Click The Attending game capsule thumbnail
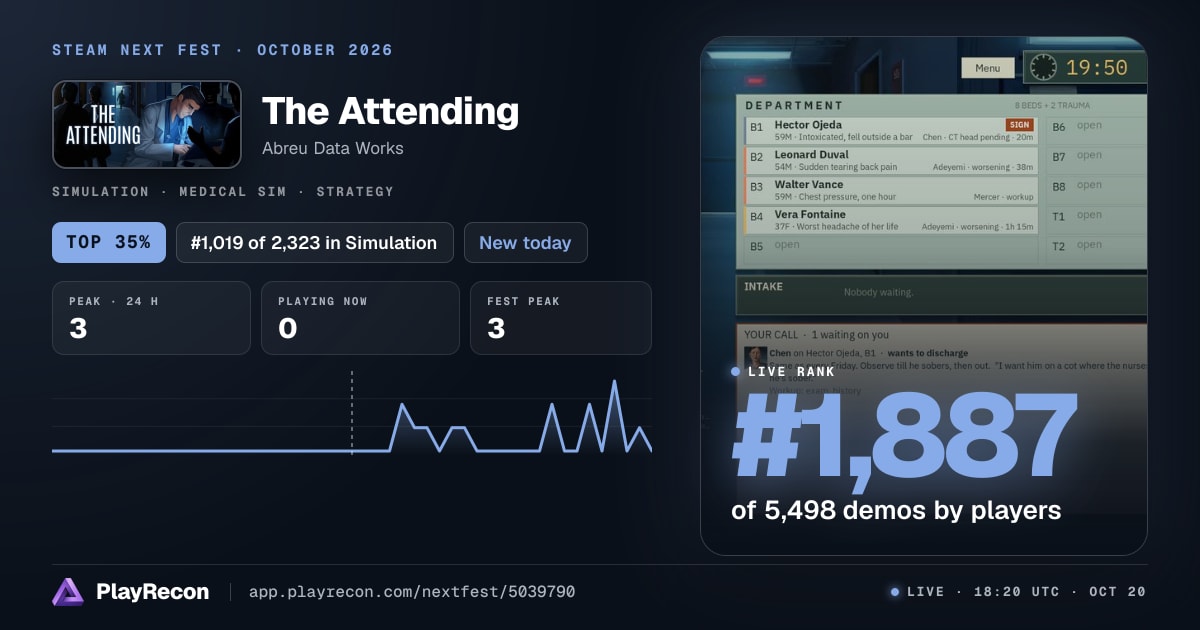This screenshot has height=630, width=1200. (x=147, y=124)
